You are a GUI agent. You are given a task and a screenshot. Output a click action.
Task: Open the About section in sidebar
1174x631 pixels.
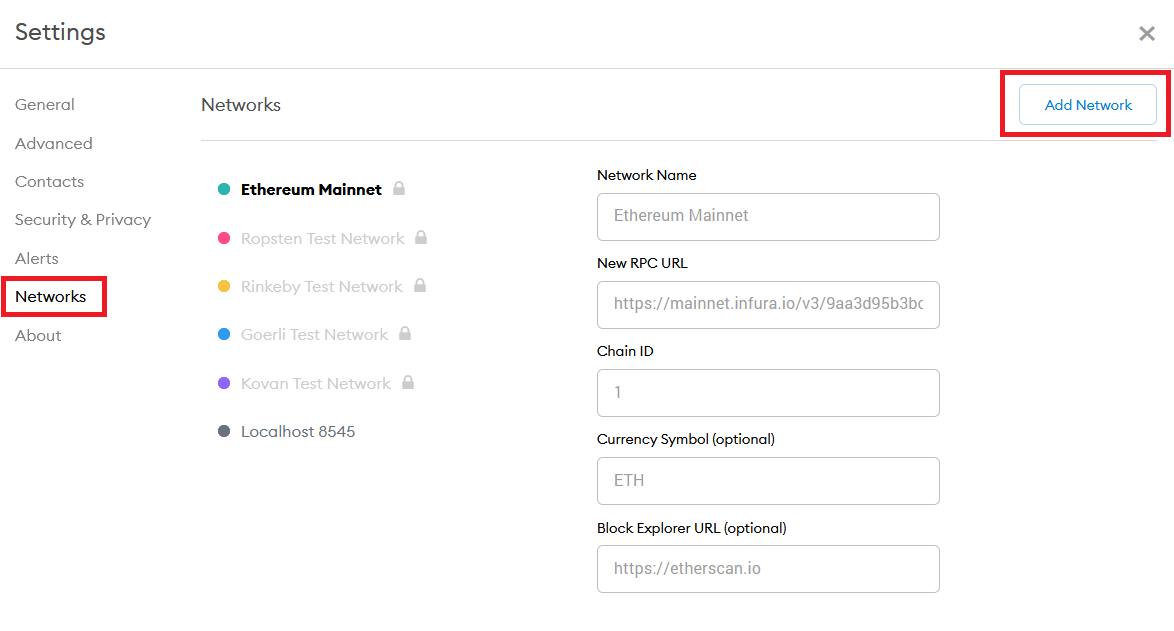point(38,335)
